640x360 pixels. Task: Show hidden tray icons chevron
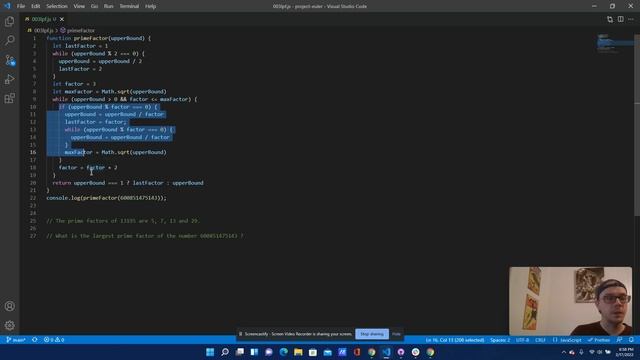[x=564, y=352]
